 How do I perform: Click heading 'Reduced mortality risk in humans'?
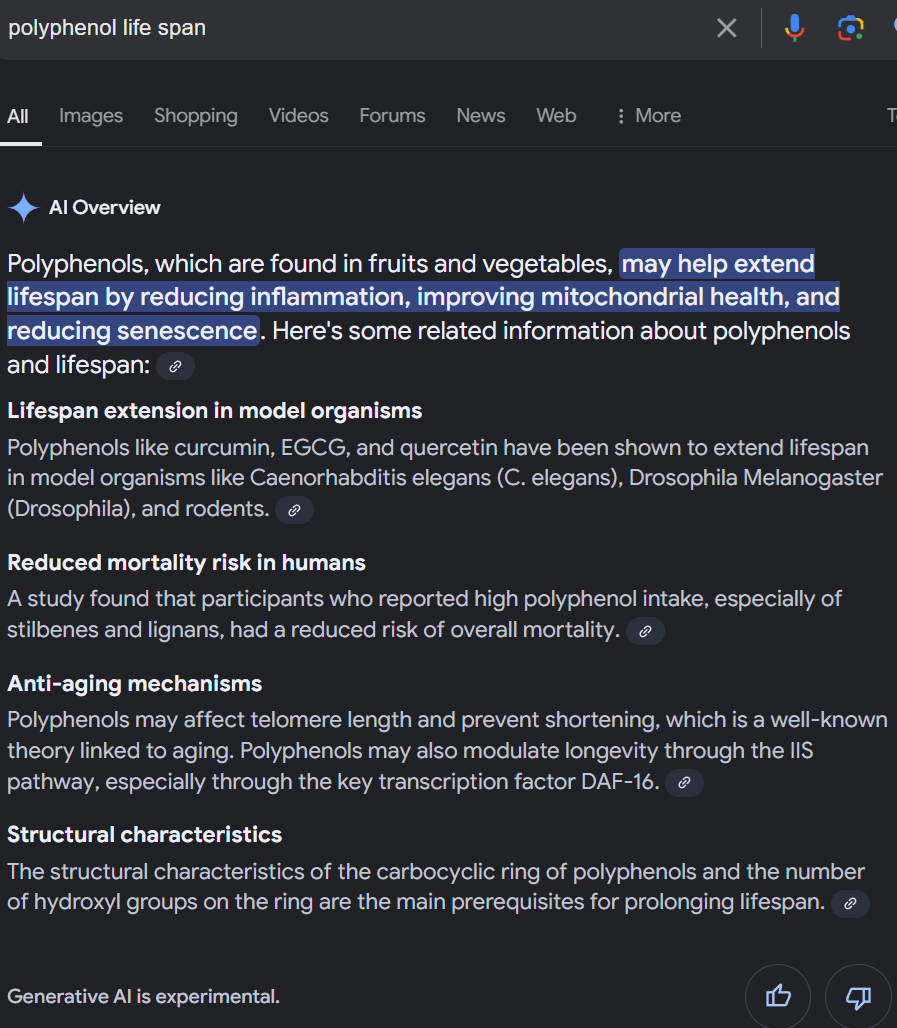coord(186,563)
